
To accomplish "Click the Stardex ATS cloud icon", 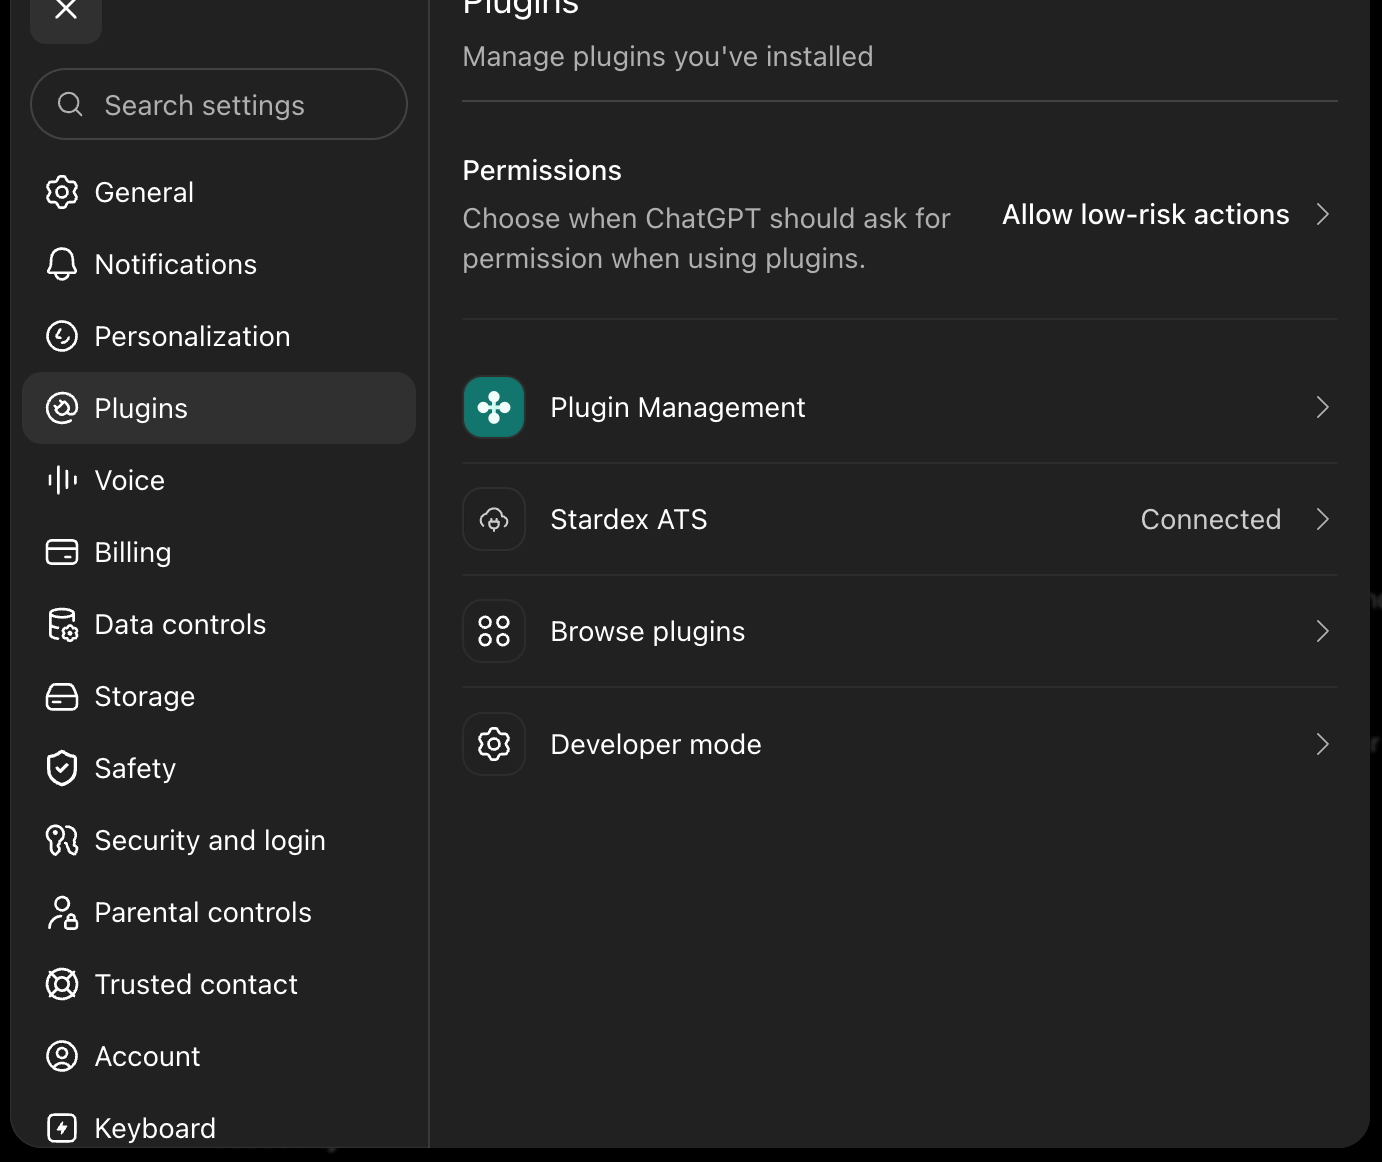I will coord(494,519).
